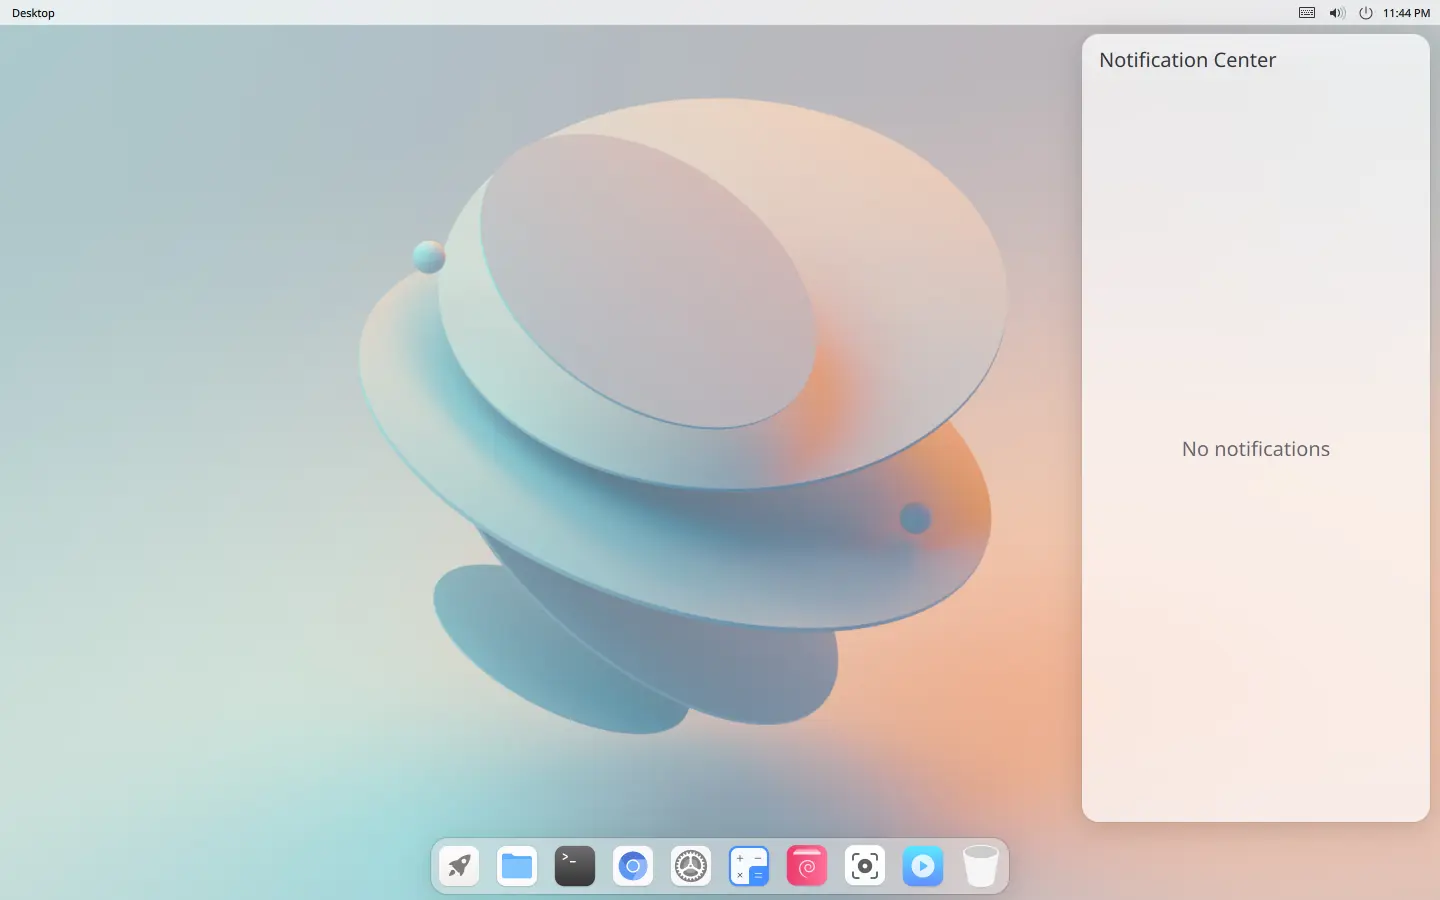Click the Notification Center title

(1187, 60)
